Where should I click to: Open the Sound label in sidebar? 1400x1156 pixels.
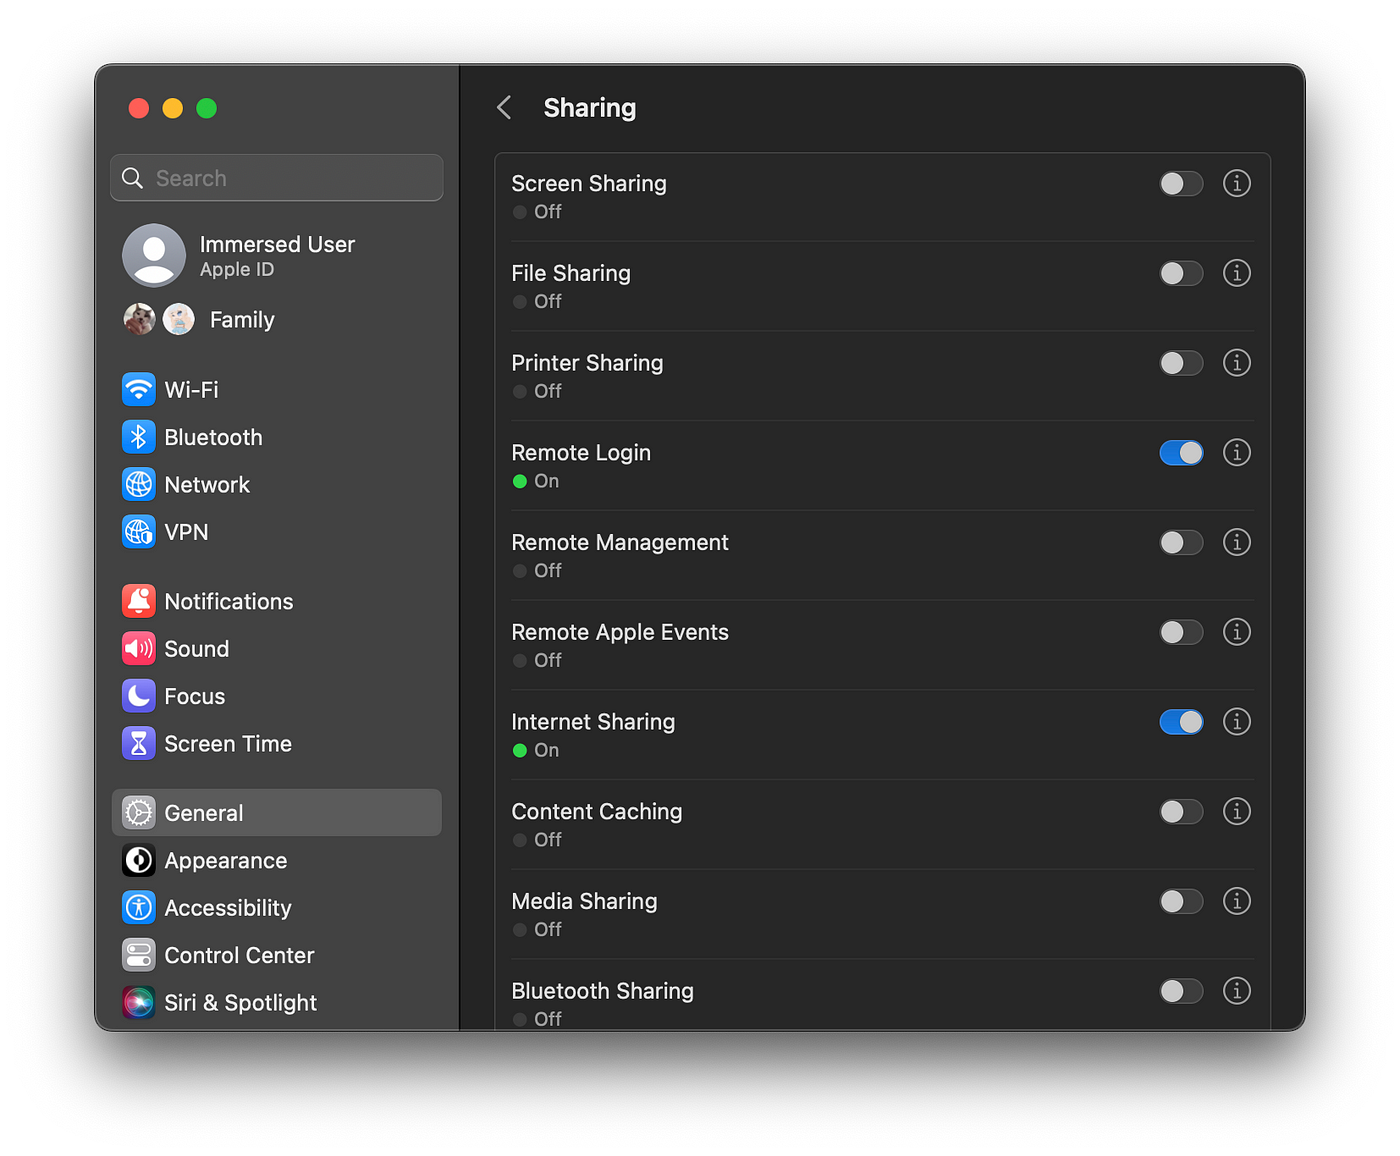[x=197, y=649]
